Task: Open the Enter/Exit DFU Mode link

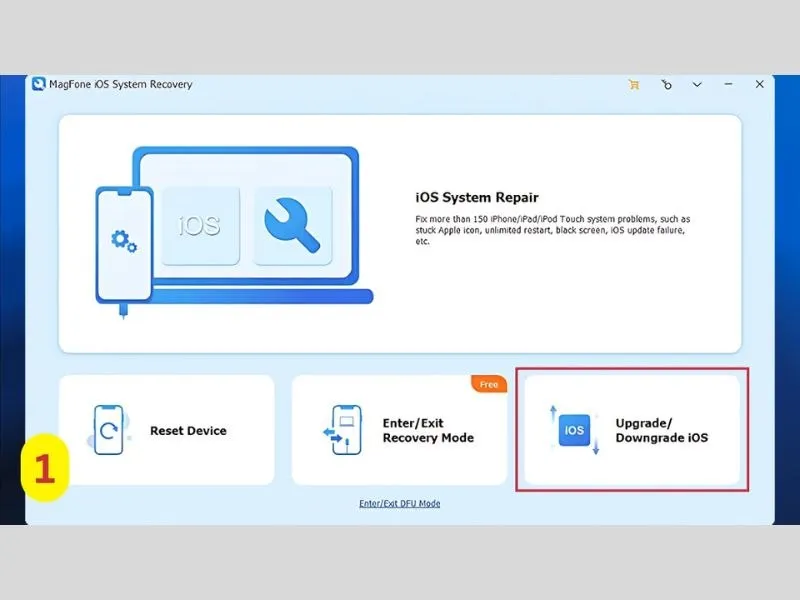Action: click(x=399, y=504)
